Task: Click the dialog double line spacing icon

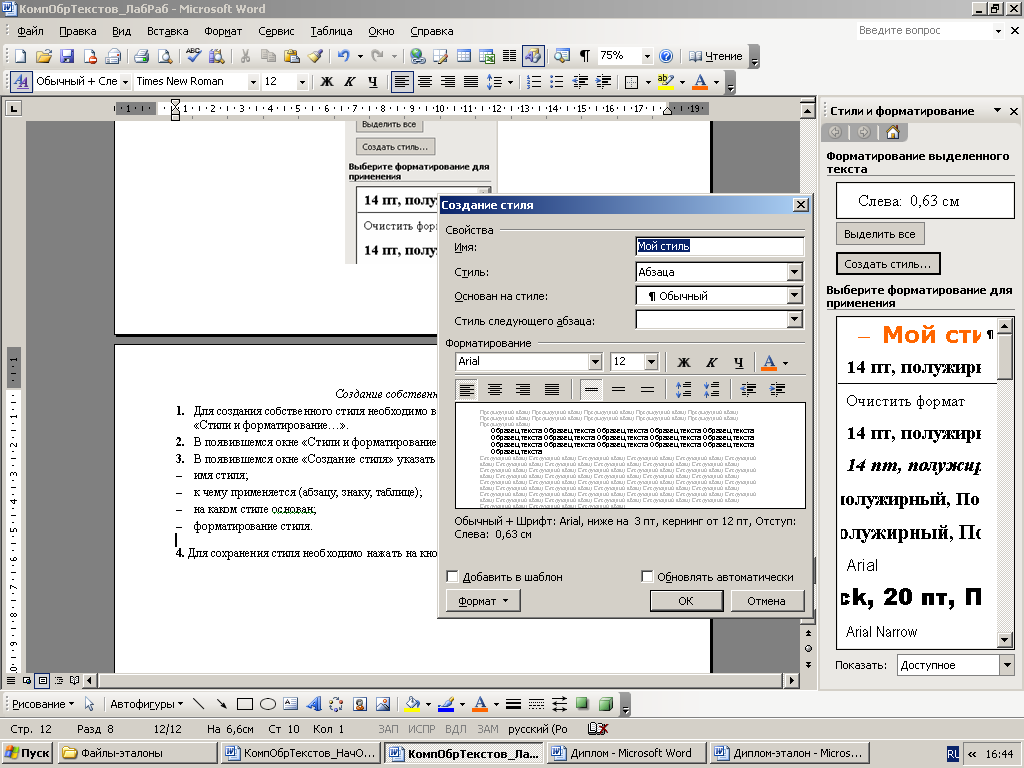Action: point(647,390)
